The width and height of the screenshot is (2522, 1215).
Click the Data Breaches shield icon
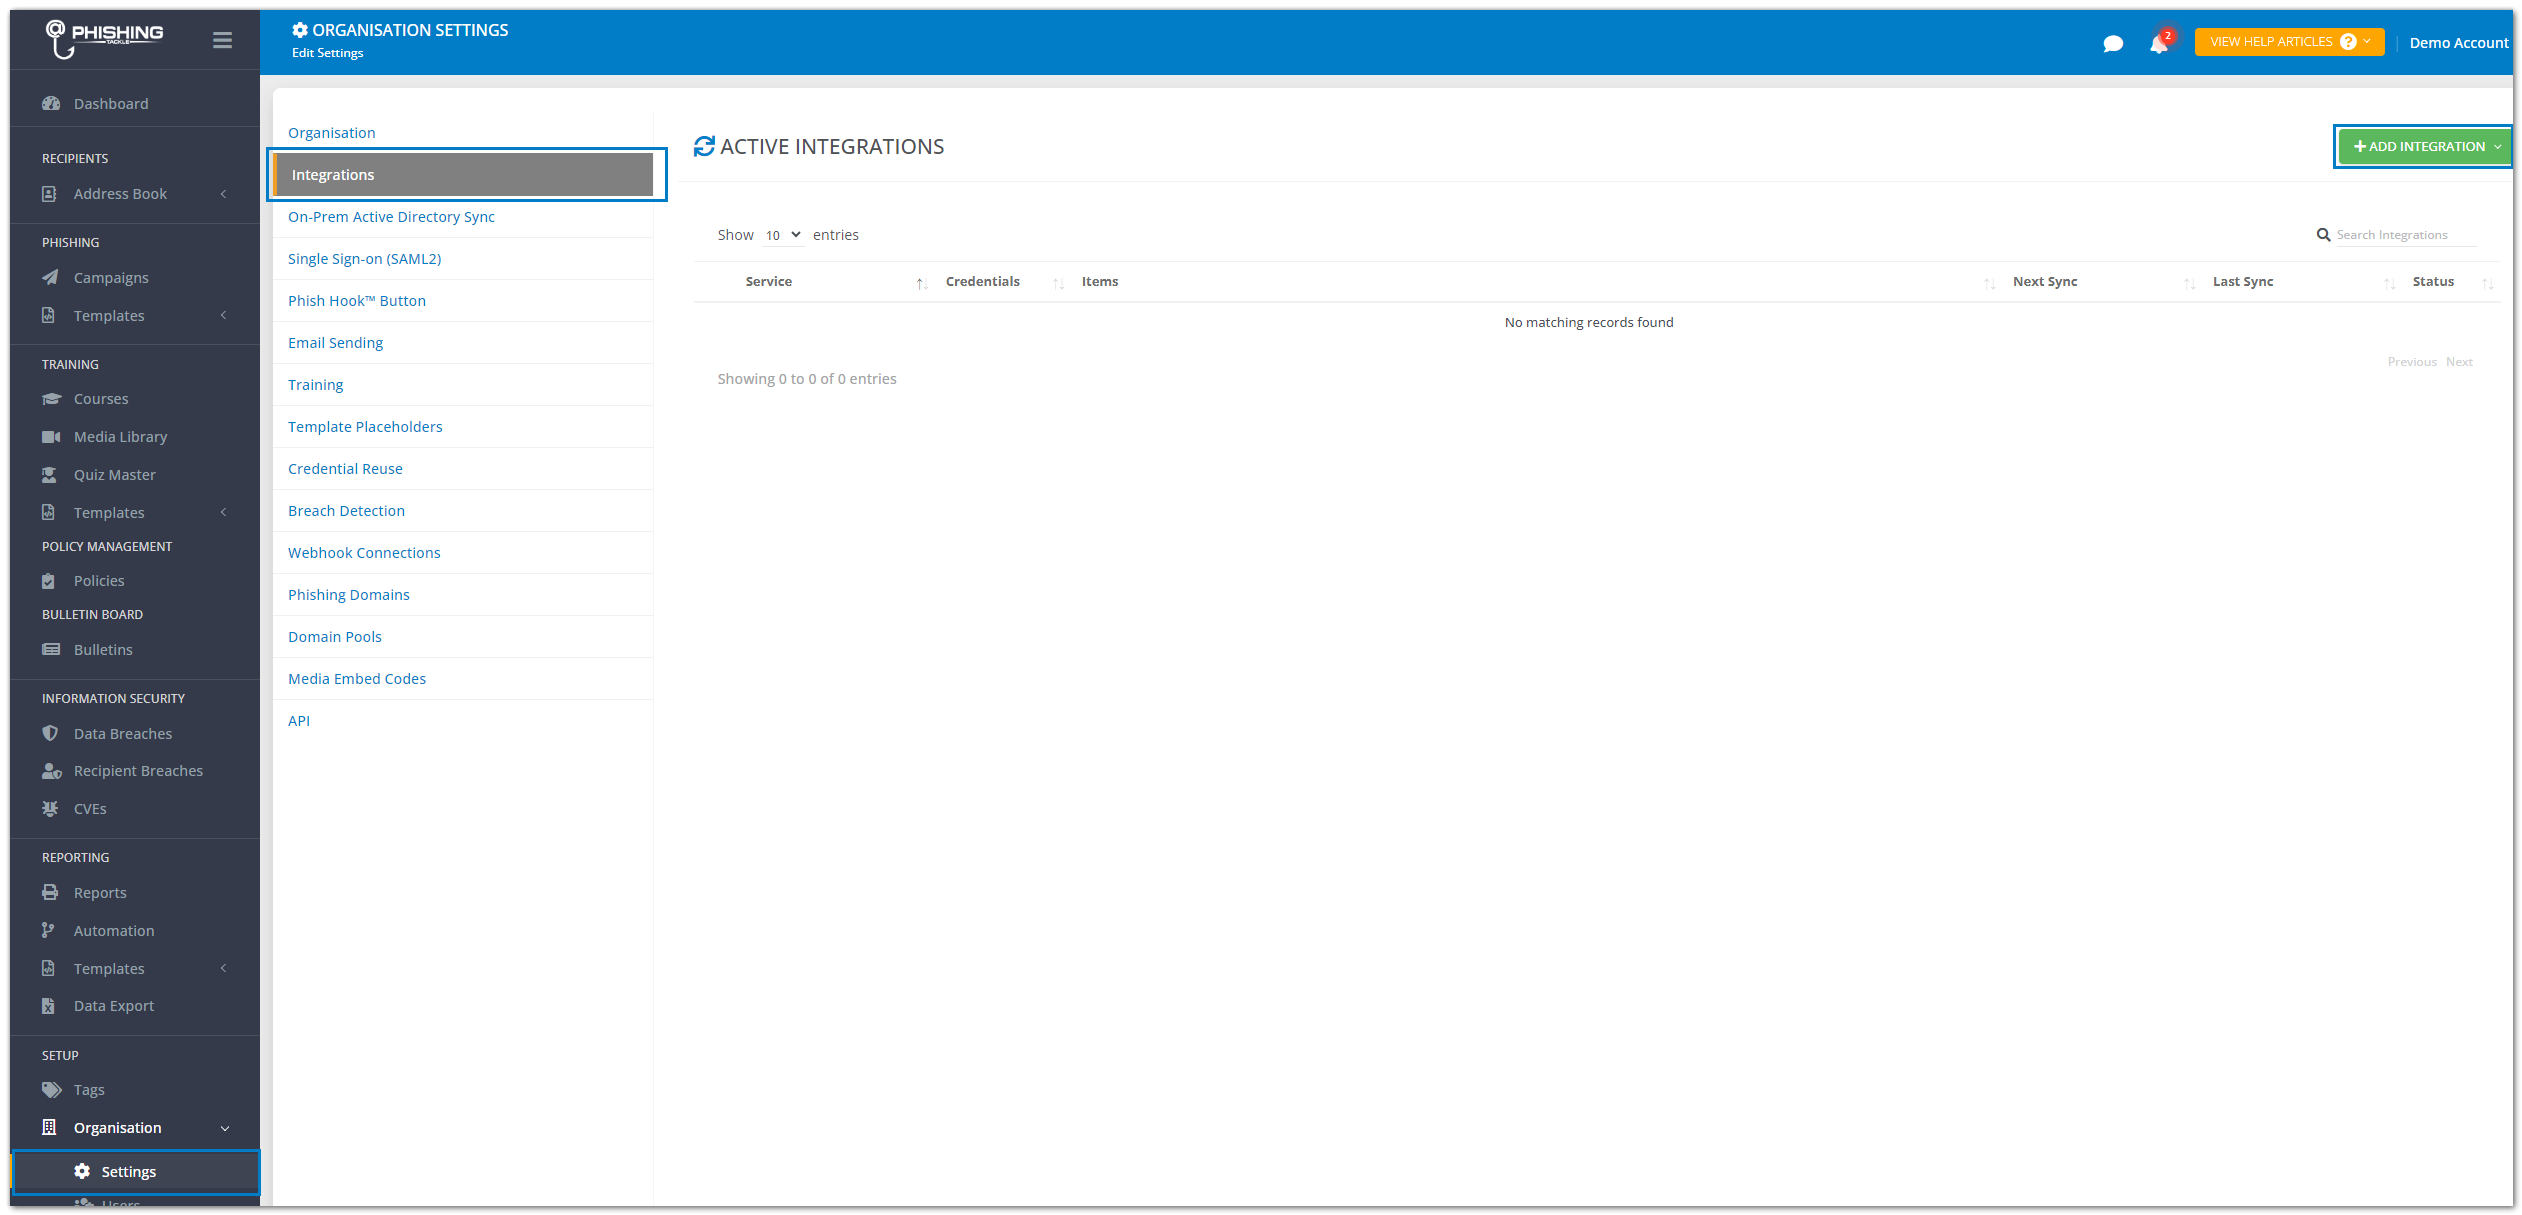[x=50, y=733]
